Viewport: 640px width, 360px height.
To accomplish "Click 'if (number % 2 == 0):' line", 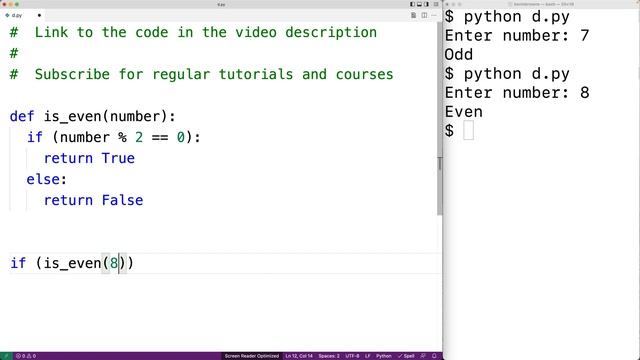I will click(x=114, y=137).
